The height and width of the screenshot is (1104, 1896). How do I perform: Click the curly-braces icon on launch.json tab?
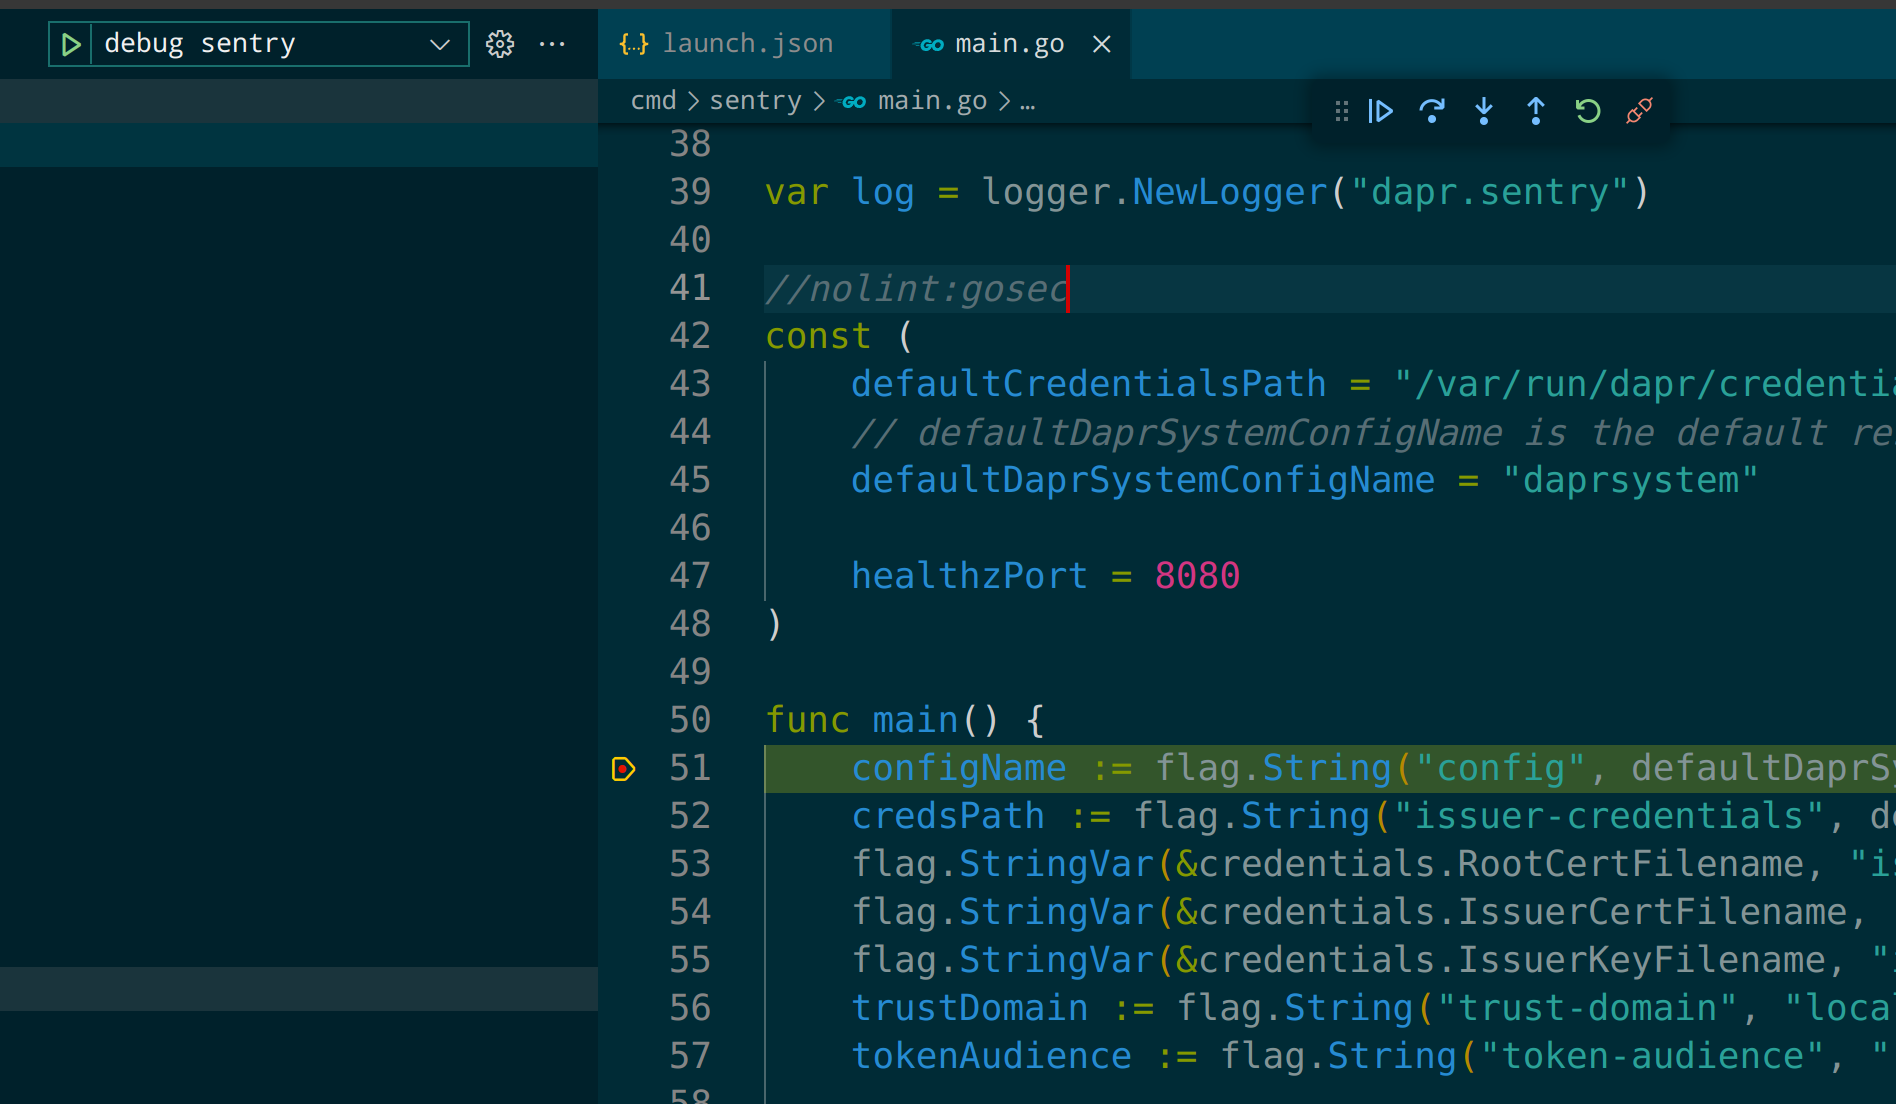tap(633, 43)
